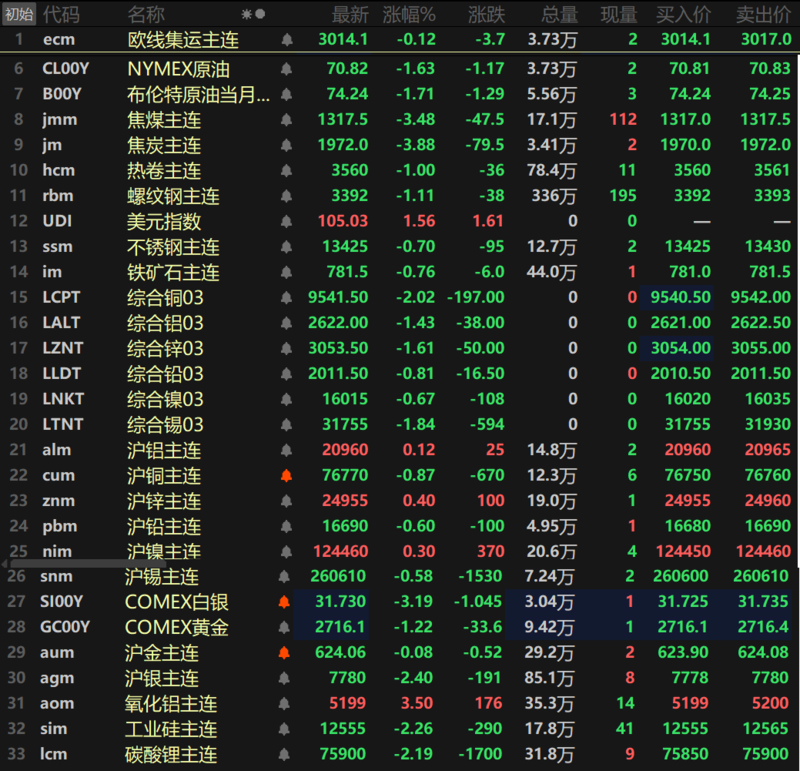Click 沪锌主连 latest price 24955

tap(345, 501)
